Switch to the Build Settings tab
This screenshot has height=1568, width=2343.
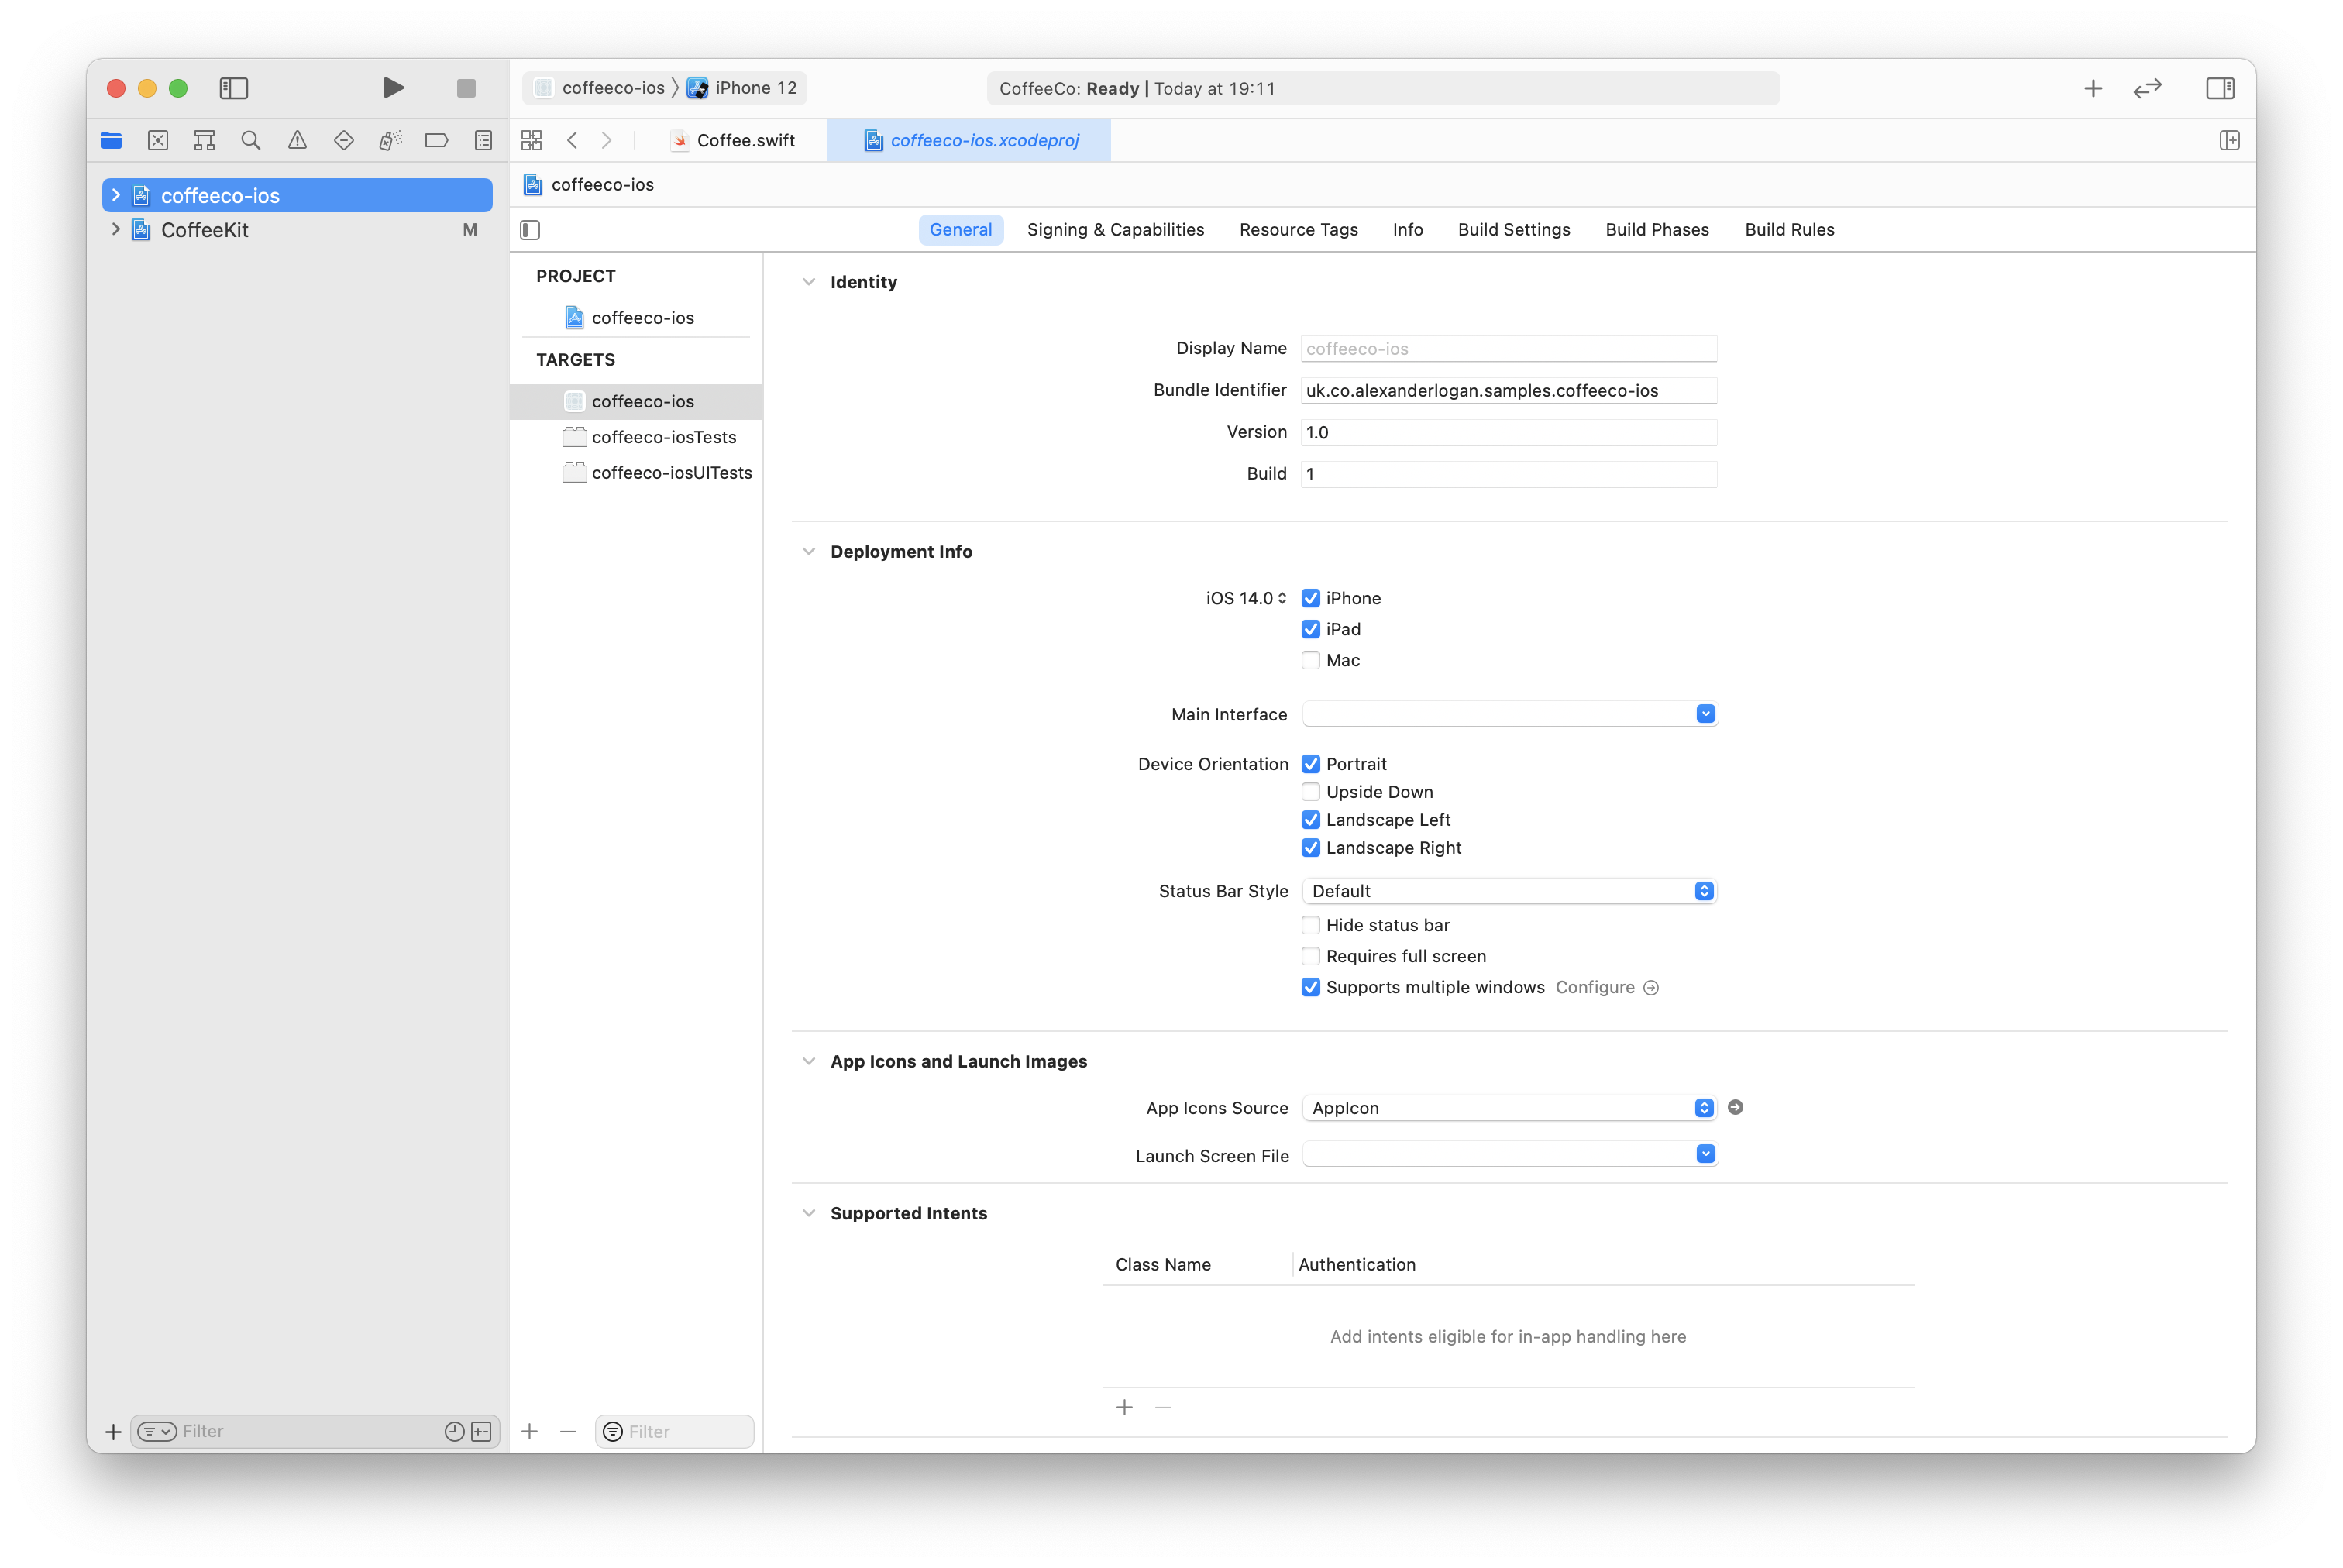point(1513,230)
